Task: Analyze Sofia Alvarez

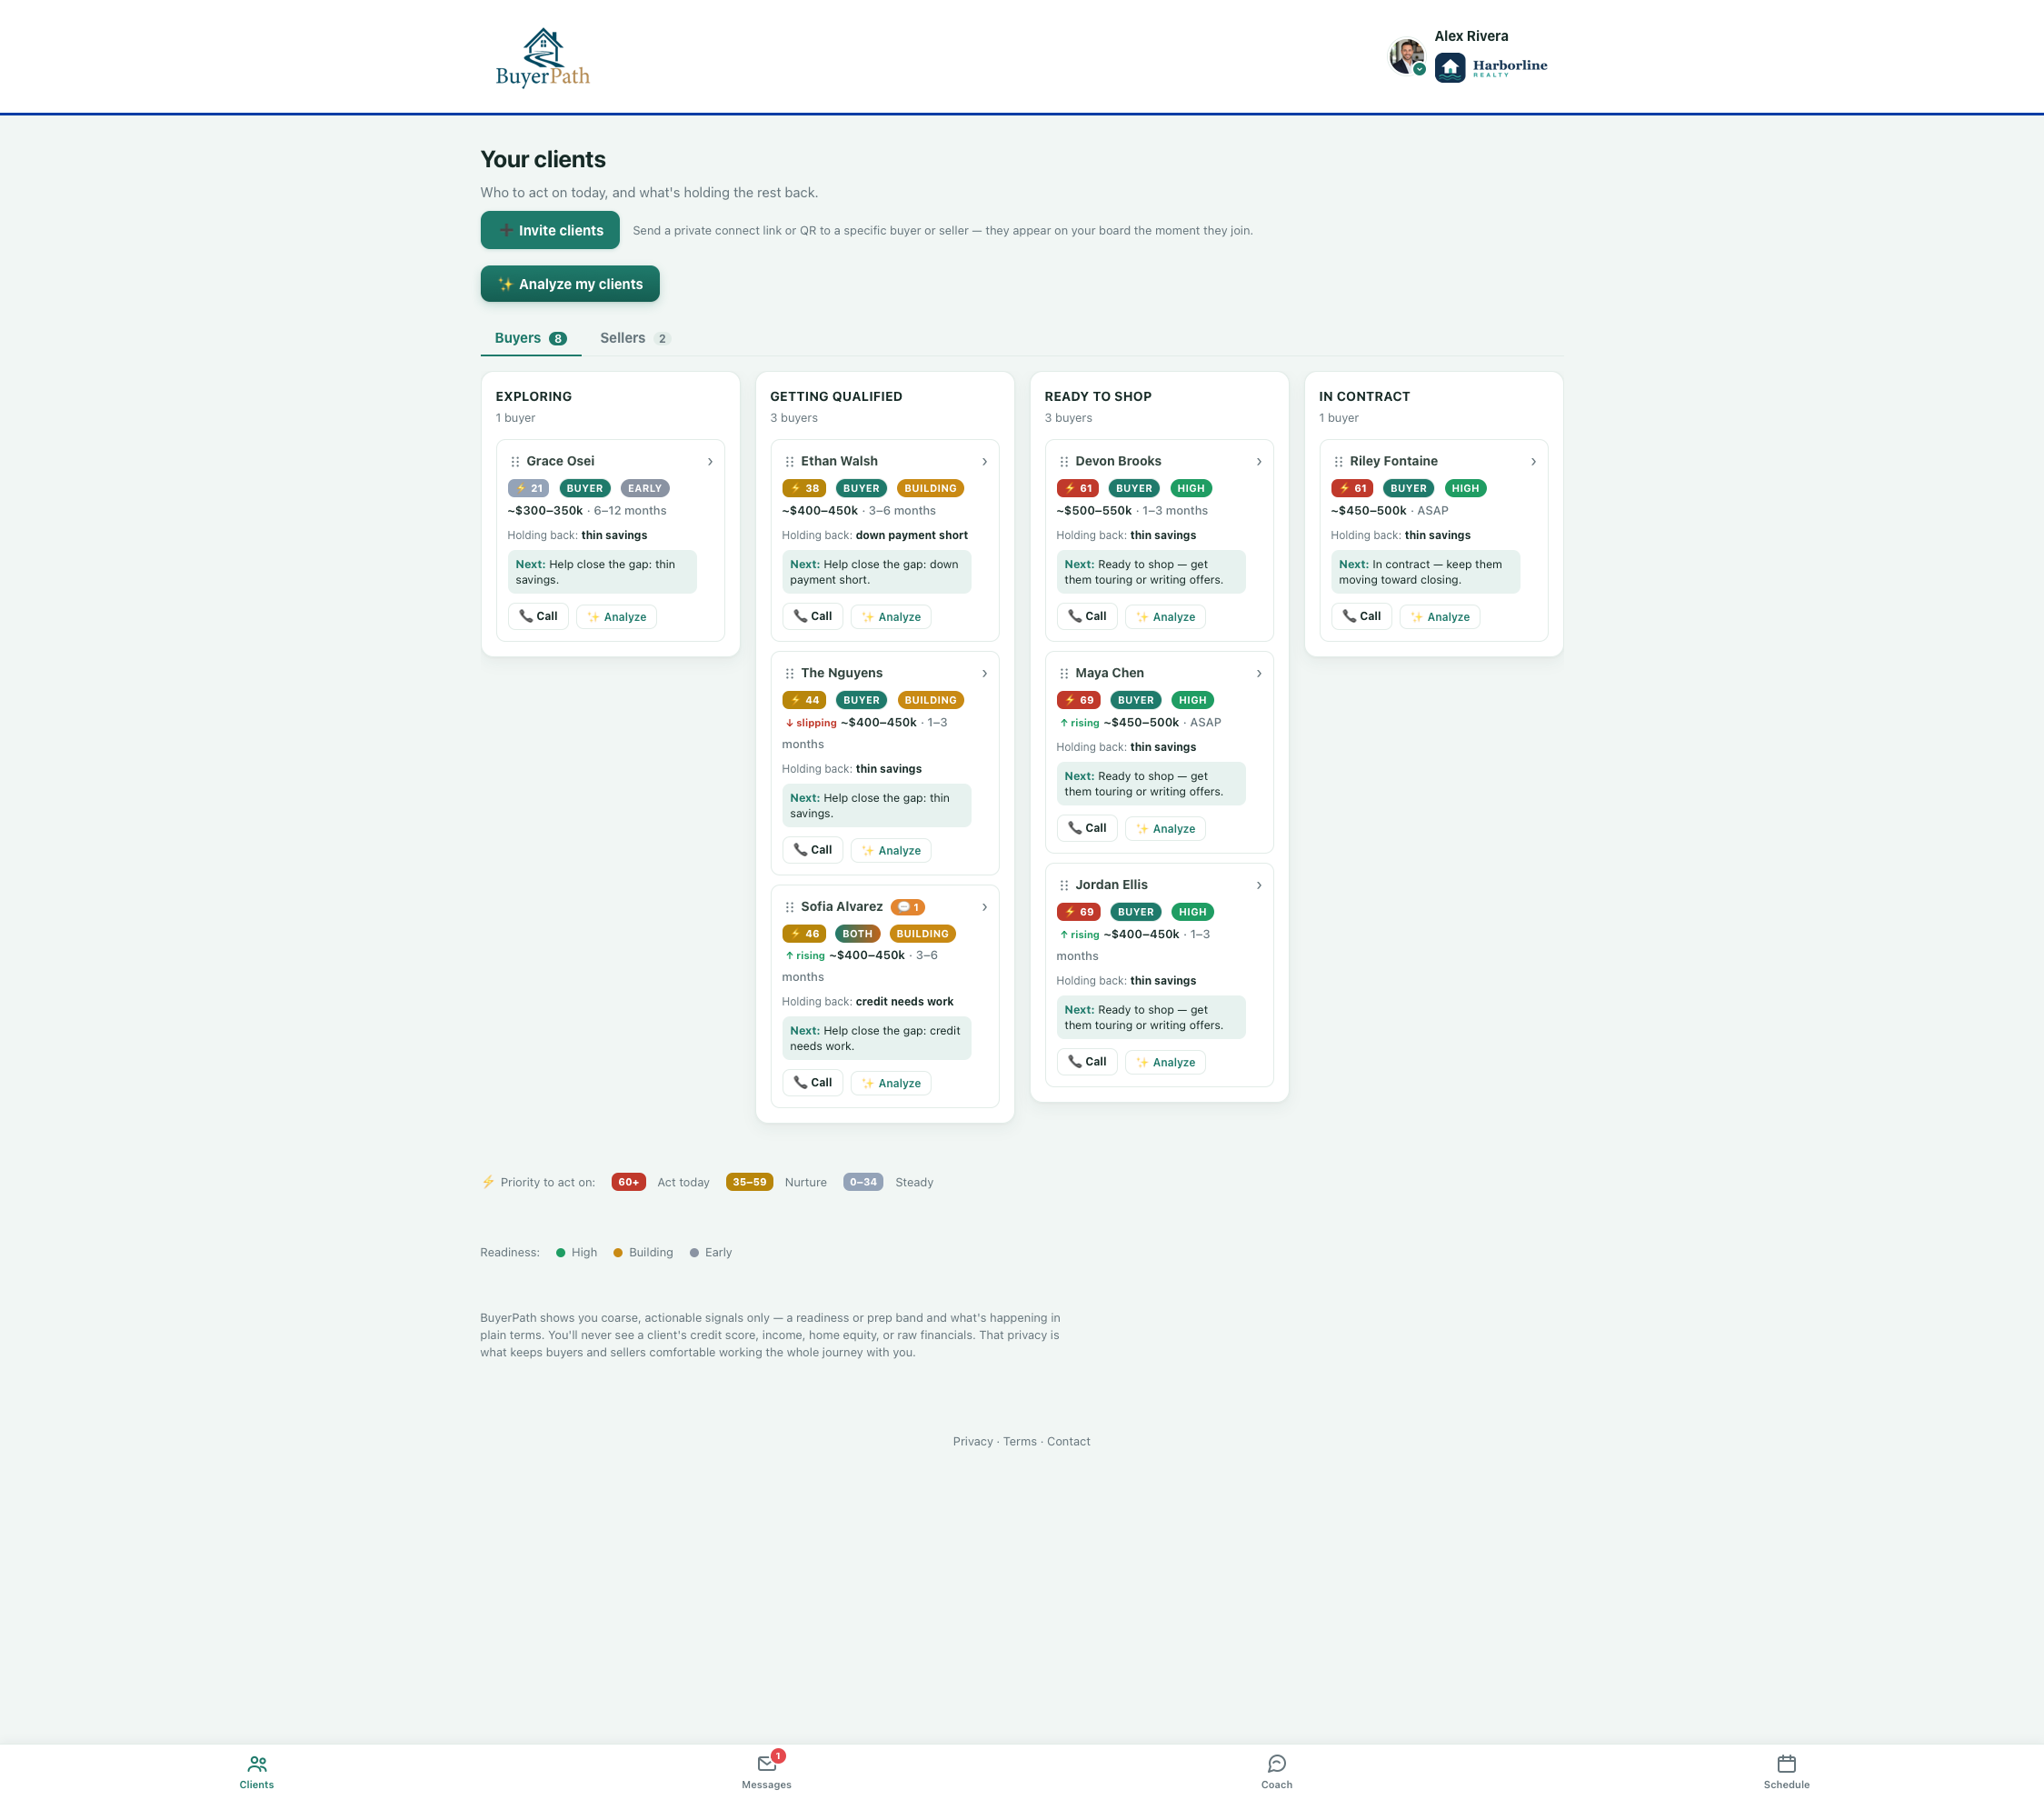Action: click(891, 1083)
